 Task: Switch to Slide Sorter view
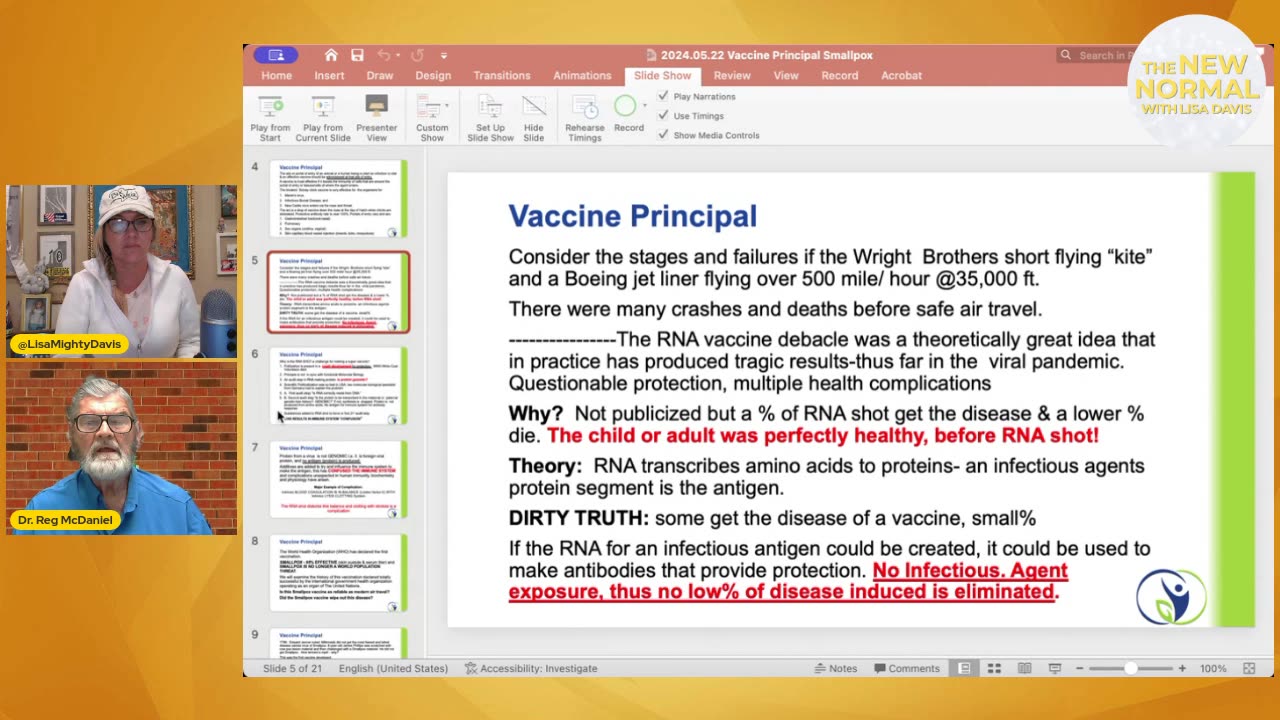coord(994,668)
